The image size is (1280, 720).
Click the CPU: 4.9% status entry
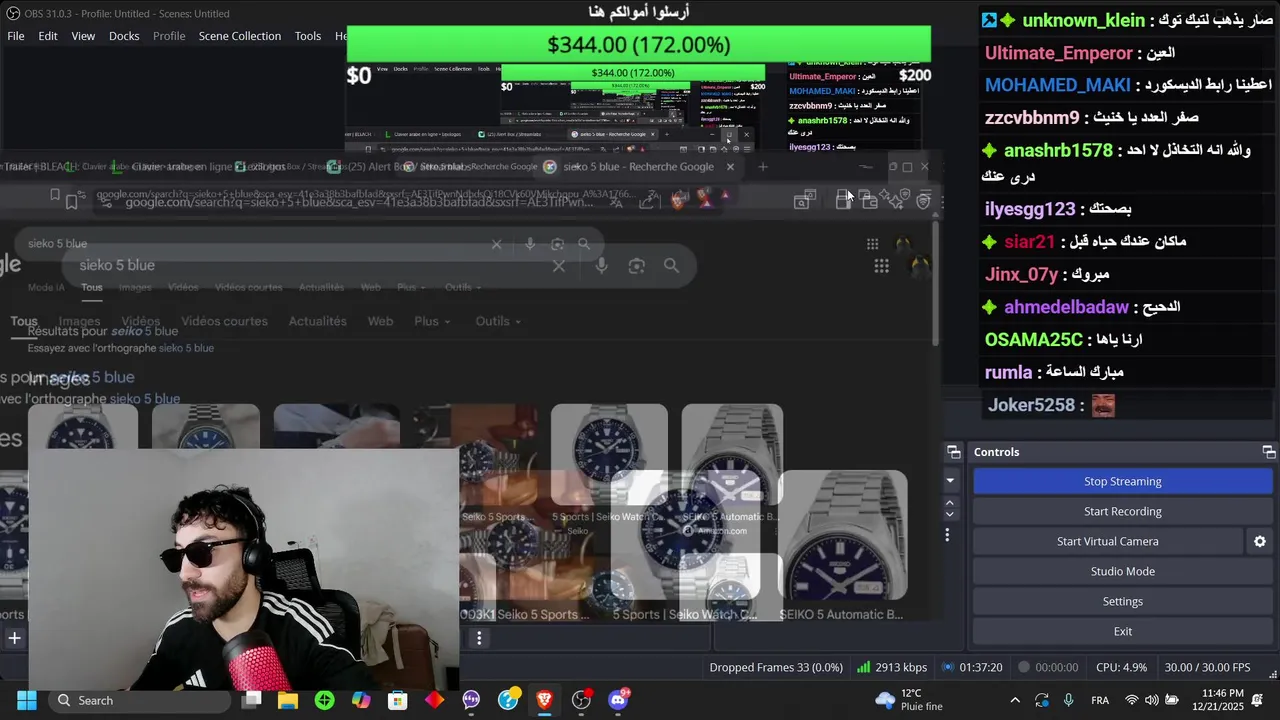[1121, 667]
